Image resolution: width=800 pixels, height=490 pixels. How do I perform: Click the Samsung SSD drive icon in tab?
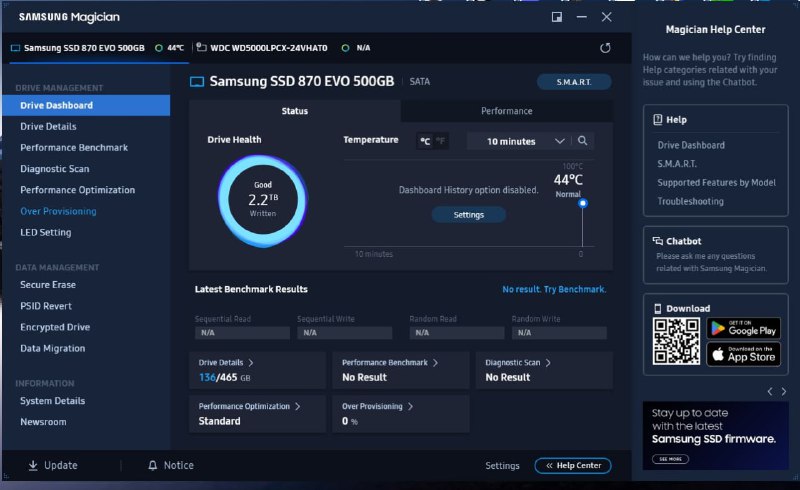click(x=15, y=48)
